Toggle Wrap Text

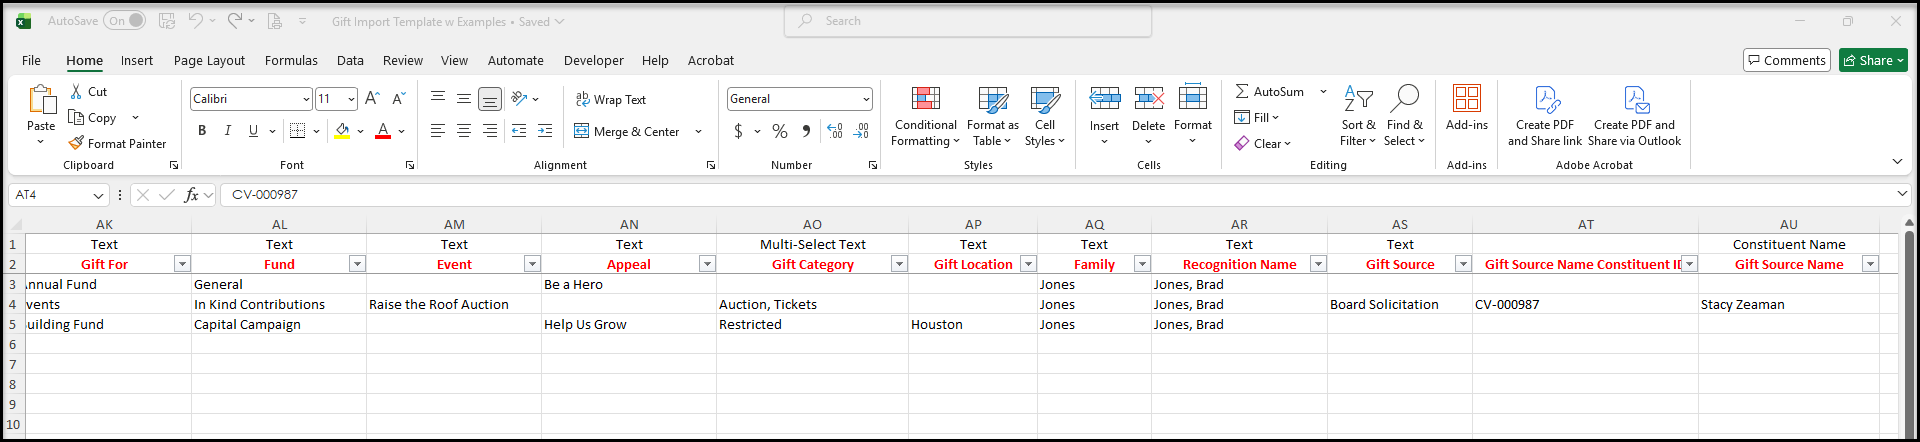click(x=611, y=99)
